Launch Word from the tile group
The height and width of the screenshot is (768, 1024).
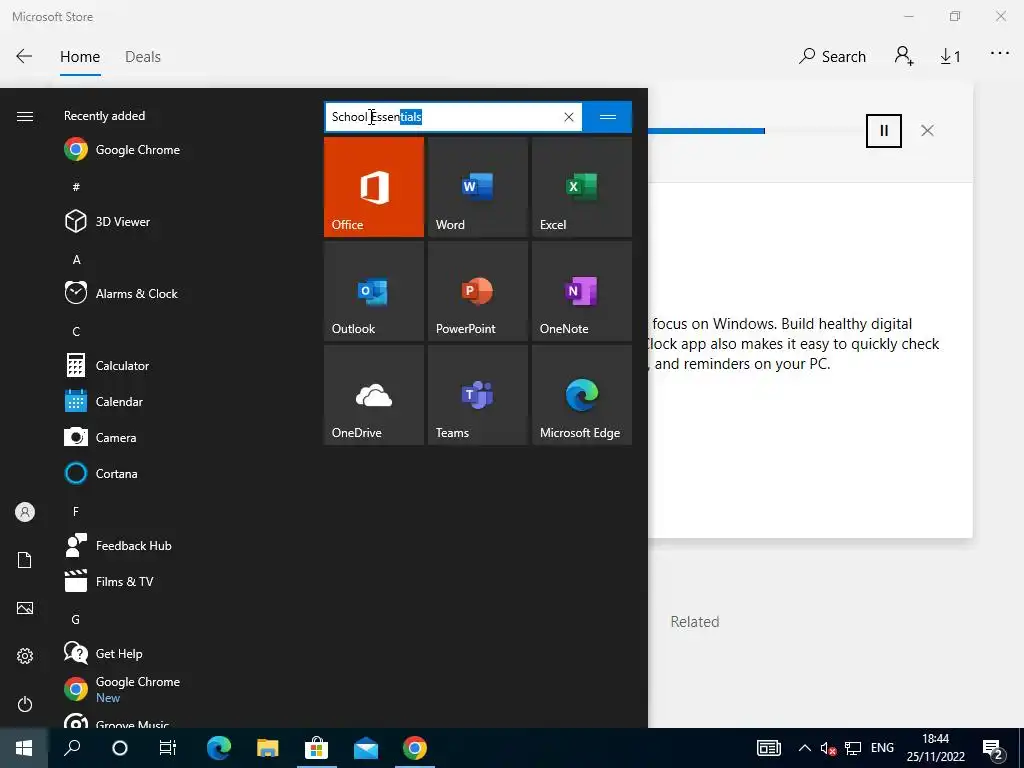click(477, 187)
